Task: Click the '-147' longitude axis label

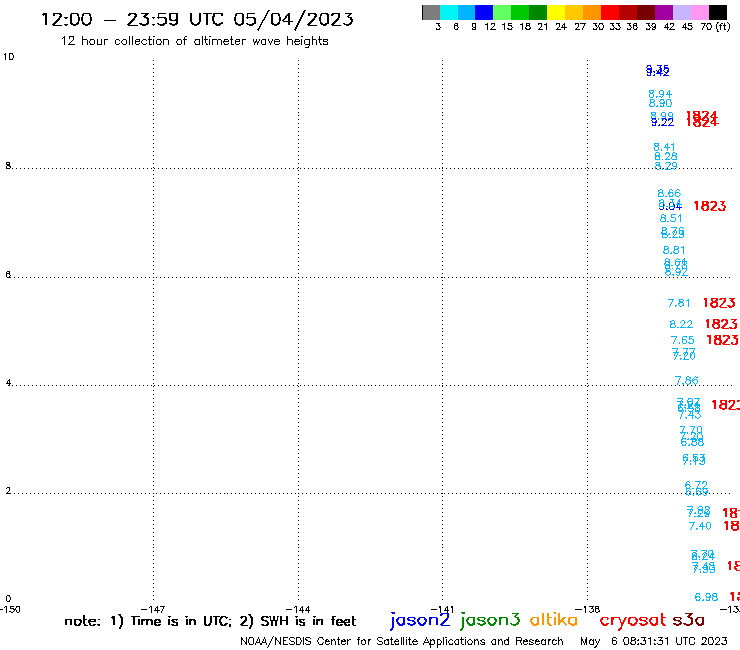Action: click(153, 609)
